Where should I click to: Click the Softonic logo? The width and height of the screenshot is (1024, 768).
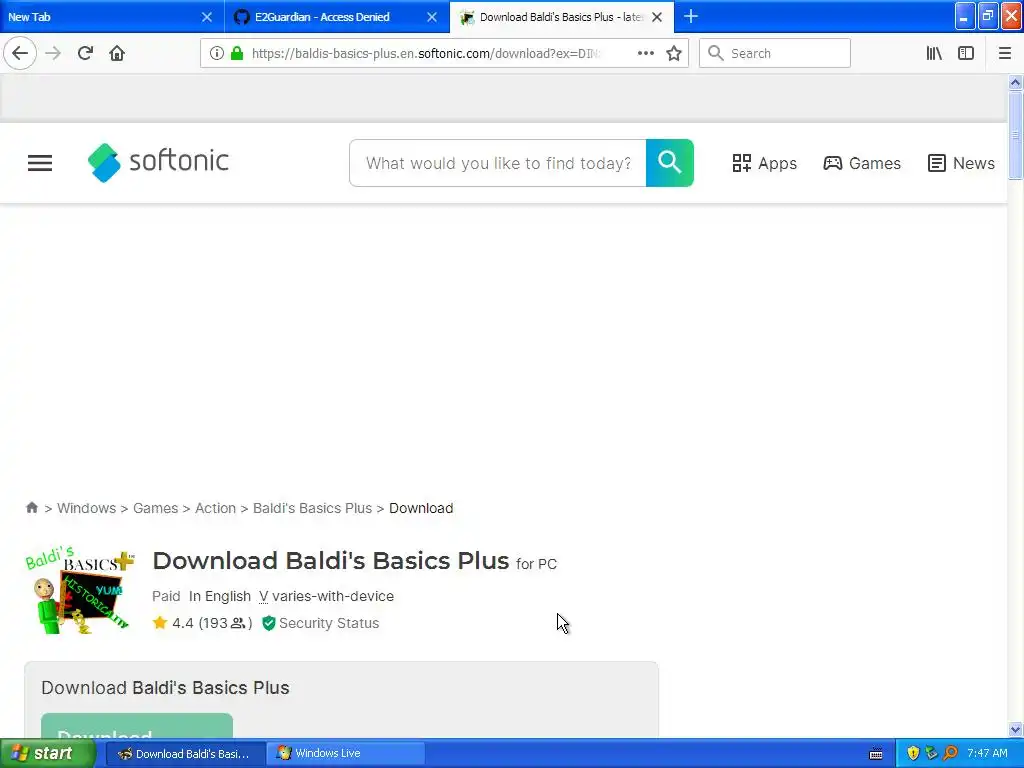(x=158, y=162)
